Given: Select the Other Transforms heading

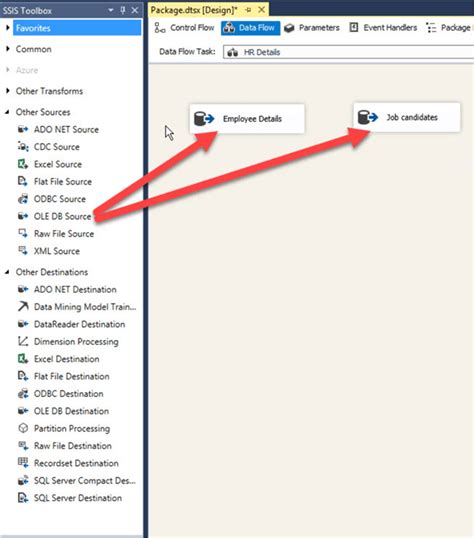Looking at the screenshot, I should 49,91.
